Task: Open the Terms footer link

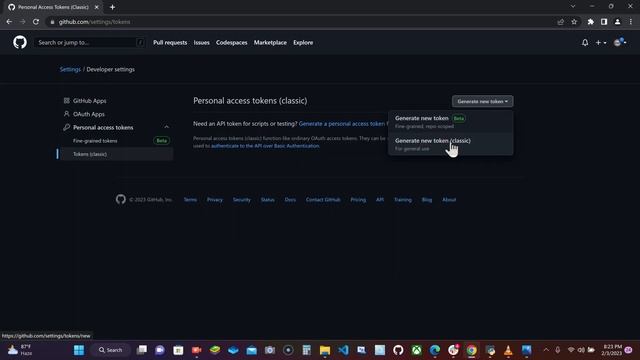Action: pyautogui.click(x=190, y=200)
